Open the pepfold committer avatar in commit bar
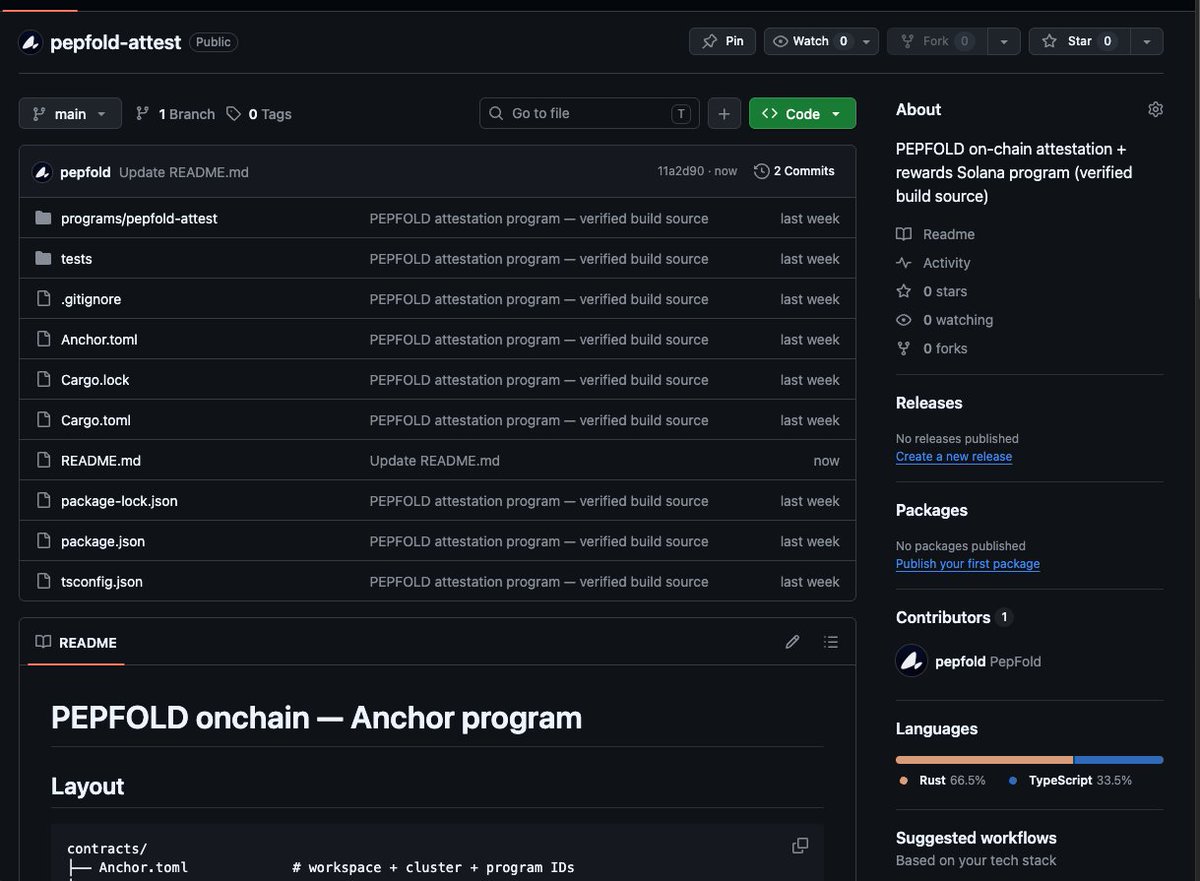Screen dimensions: 1200x881 click(x=42, y=172)
